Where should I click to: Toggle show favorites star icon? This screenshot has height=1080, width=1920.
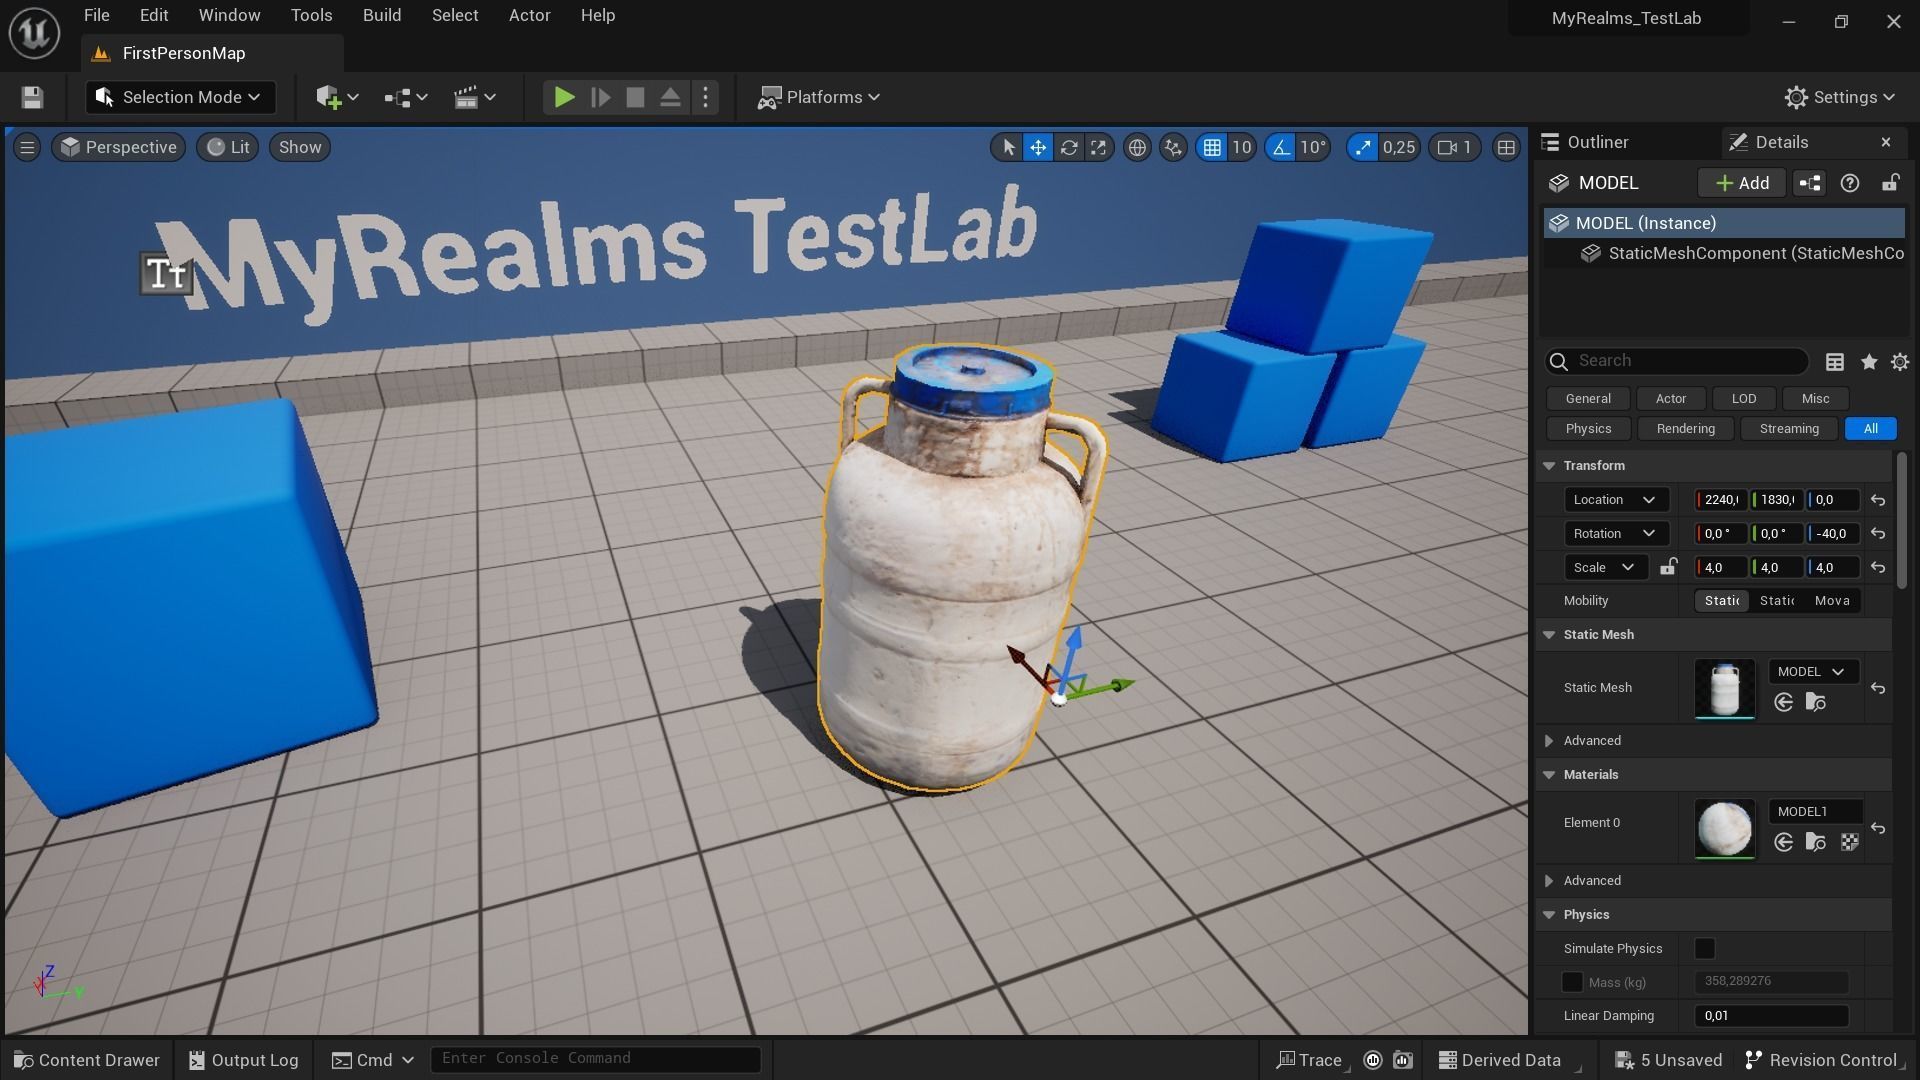pyautogui.click(x=1868, y=362)
